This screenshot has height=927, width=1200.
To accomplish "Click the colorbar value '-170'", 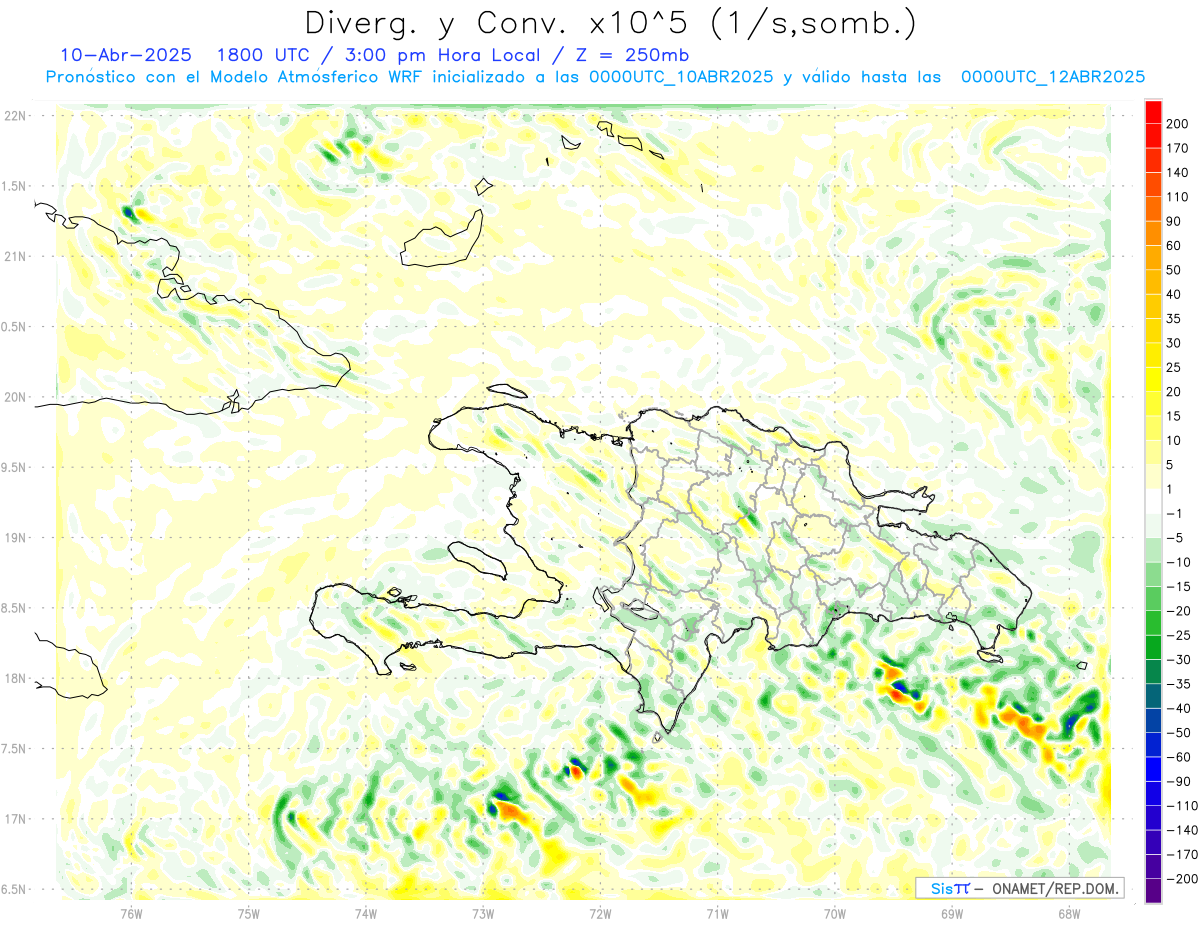I will click(x=1182, y=855).
